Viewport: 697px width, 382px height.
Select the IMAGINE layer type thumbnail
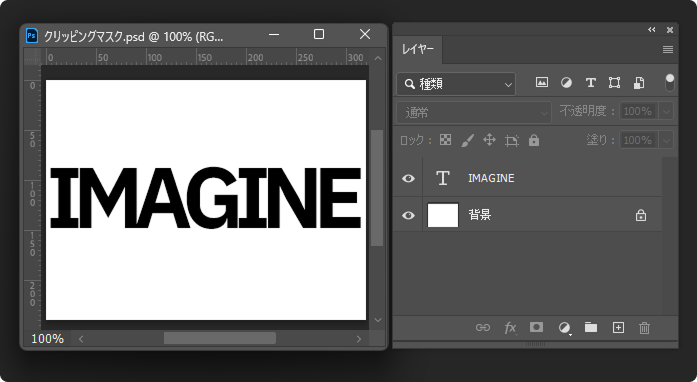[443, 178]
